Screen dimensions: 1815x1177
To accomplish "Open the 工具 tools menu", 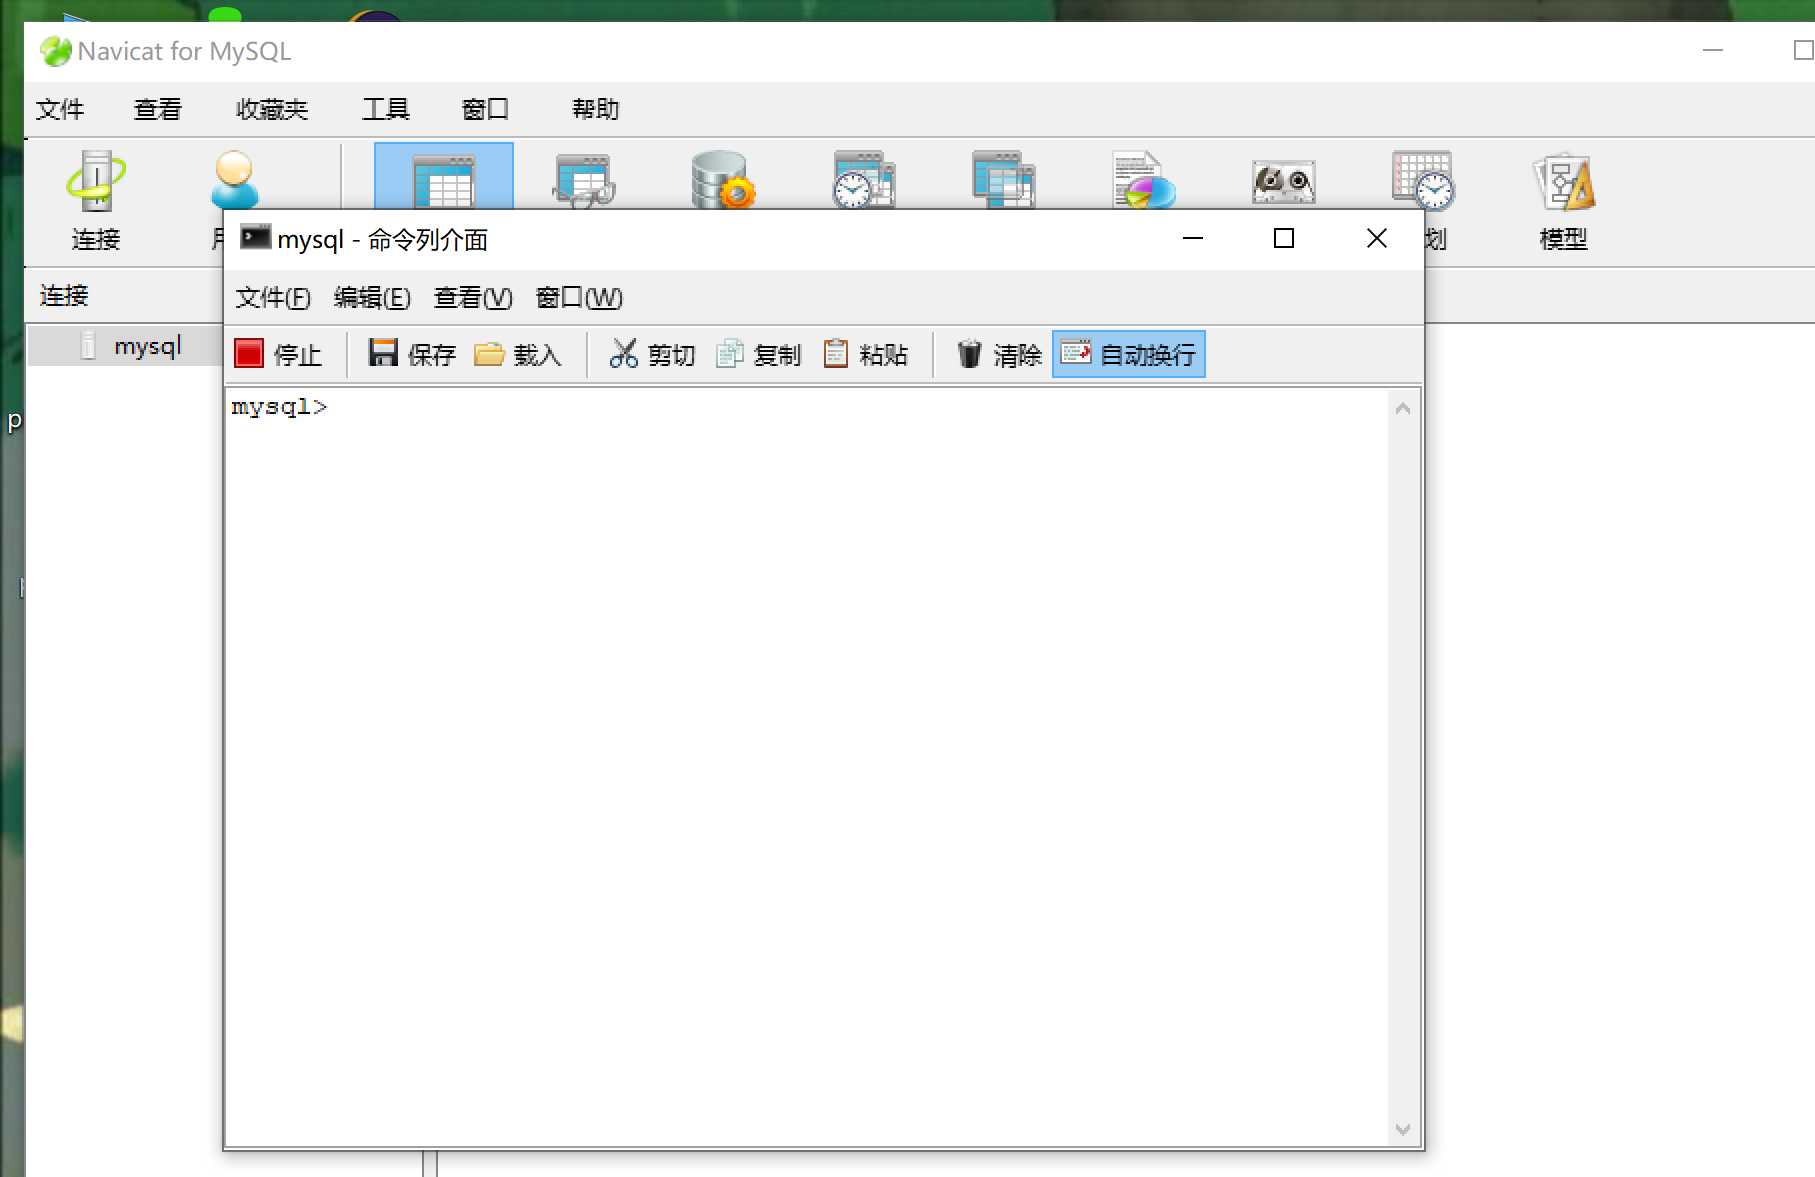I will point(386,109).
